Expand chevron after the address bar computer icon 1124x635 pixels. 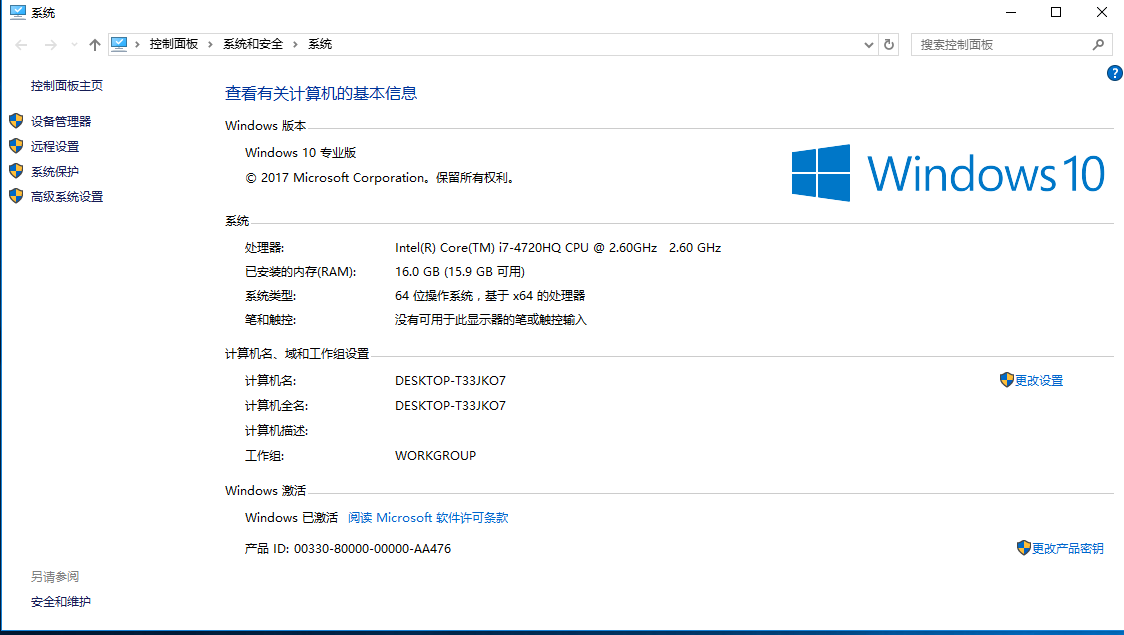click(x=137, y=44)
